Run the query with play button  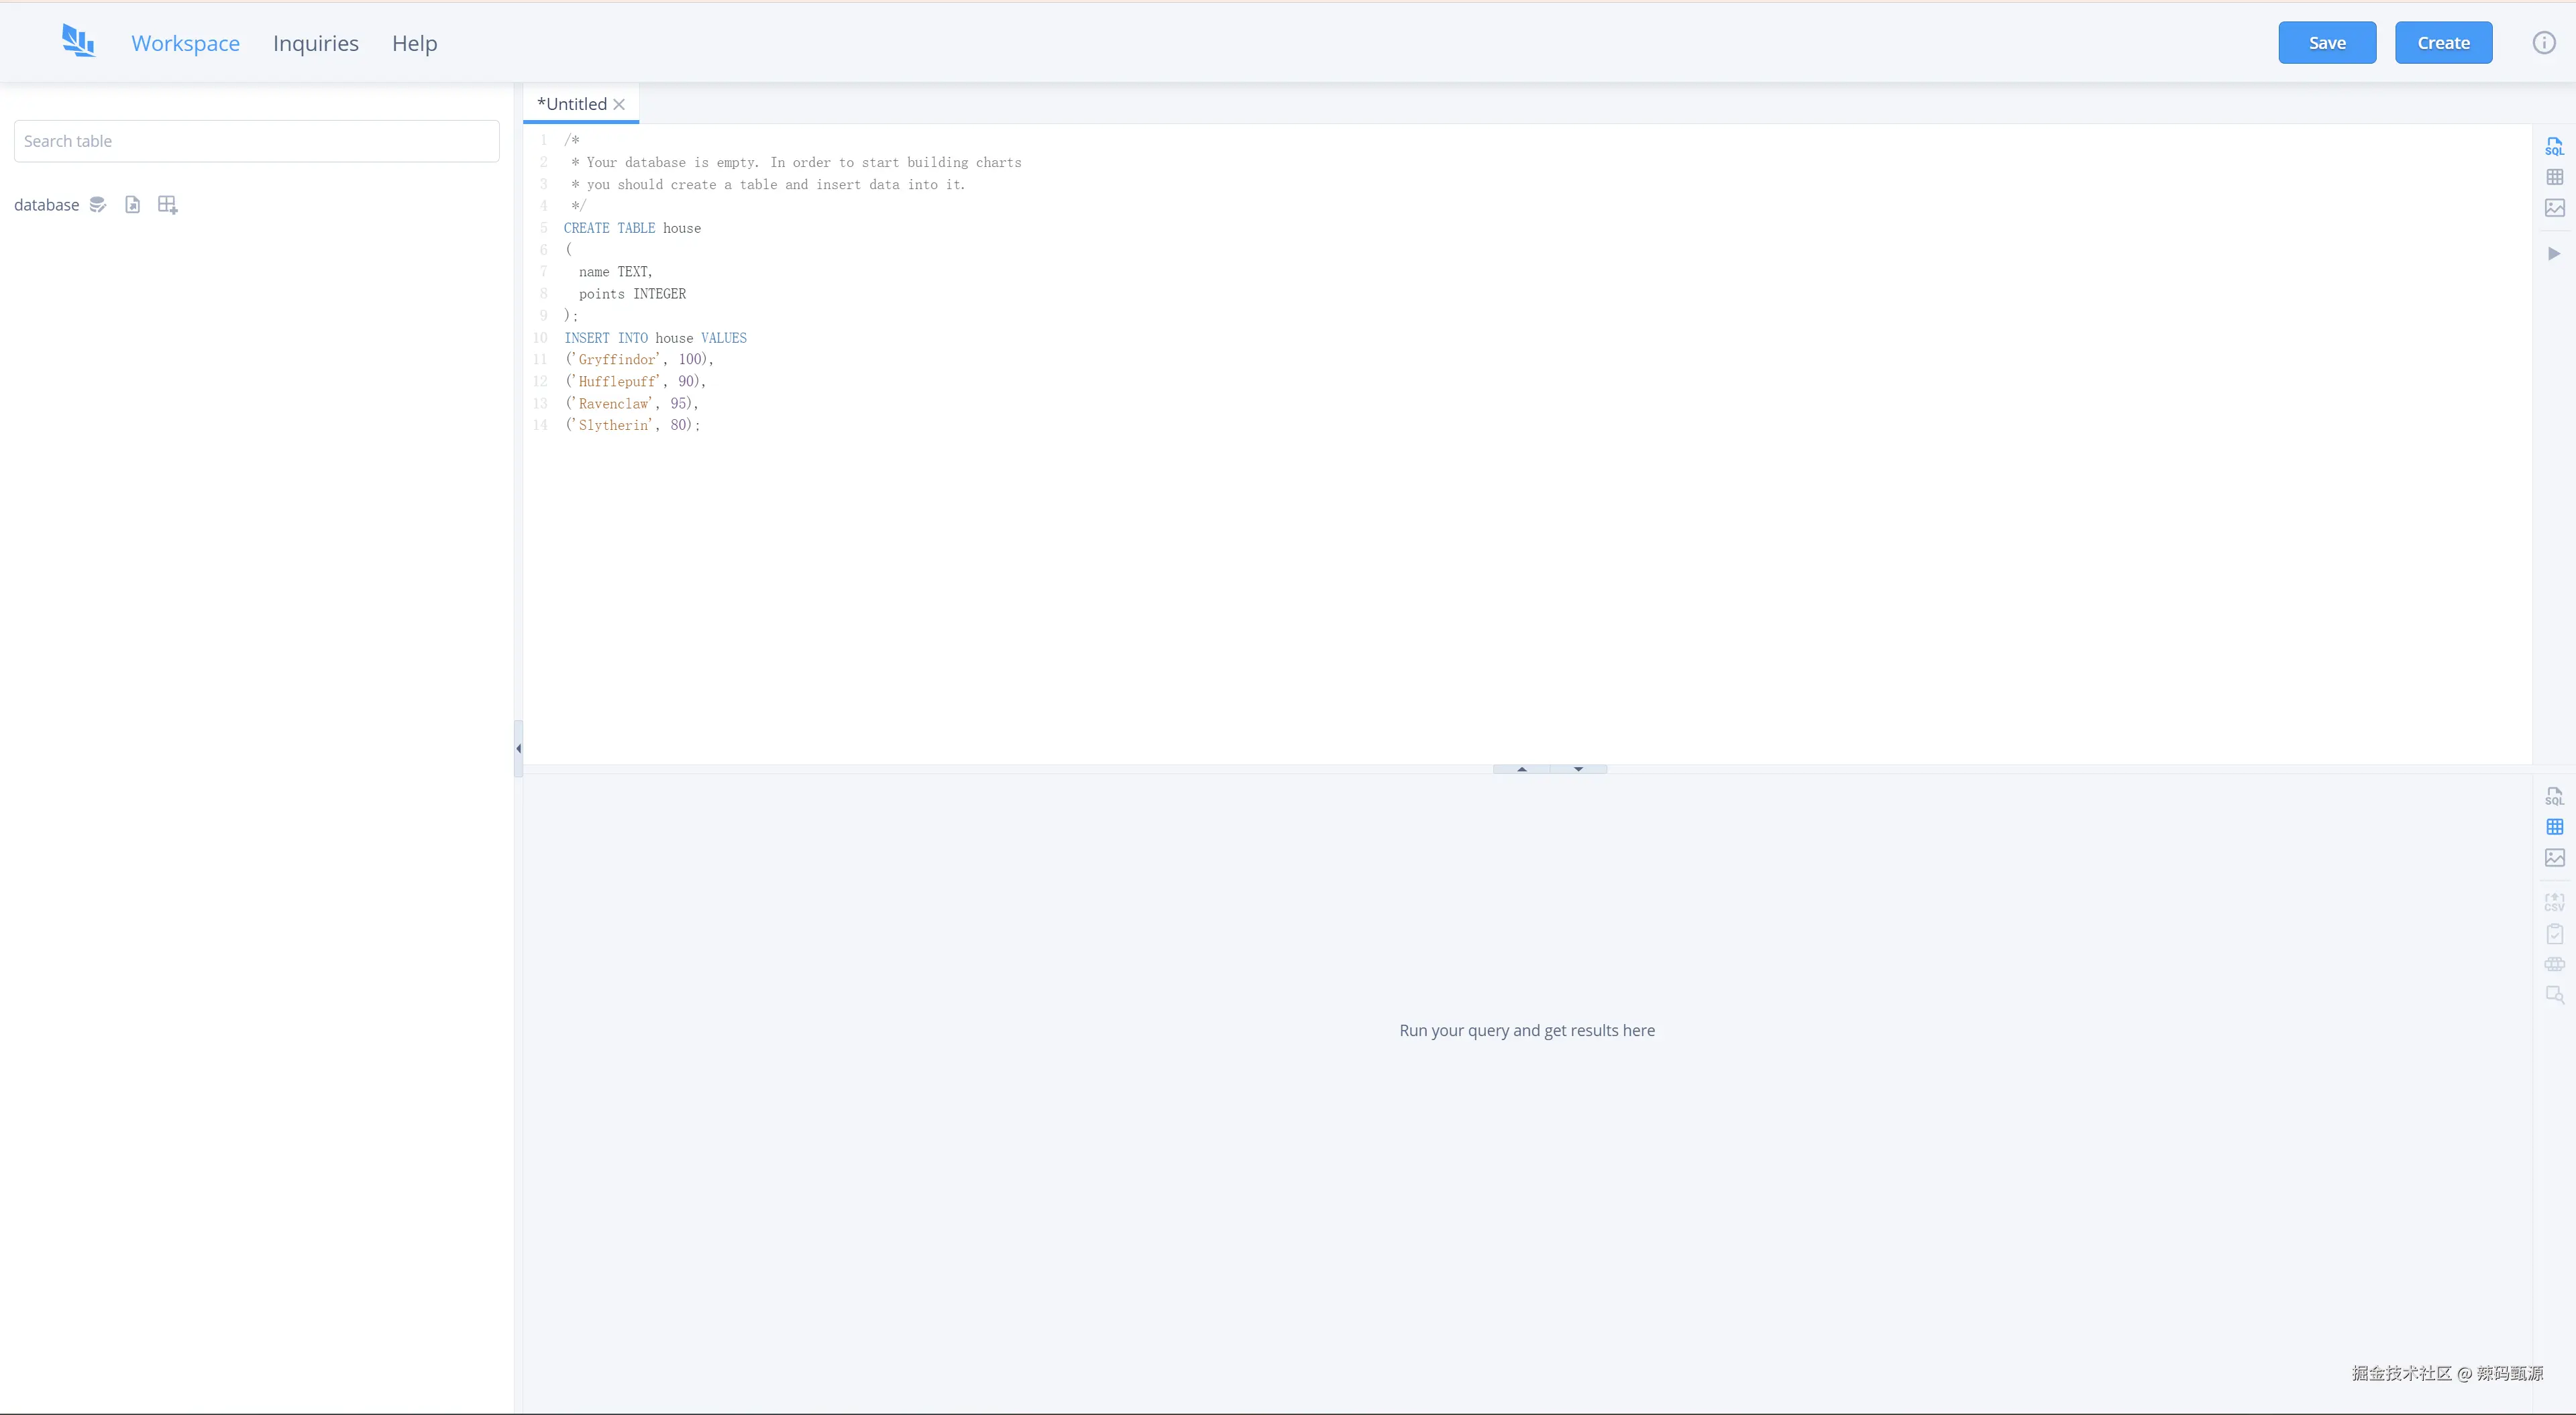pyautogui.click(x=2554, y=254)
